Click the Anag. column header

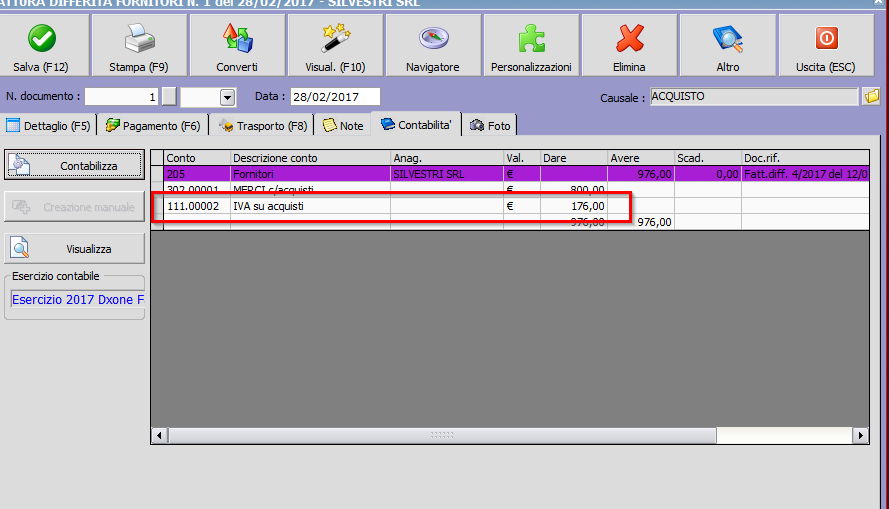pos(447,158)
